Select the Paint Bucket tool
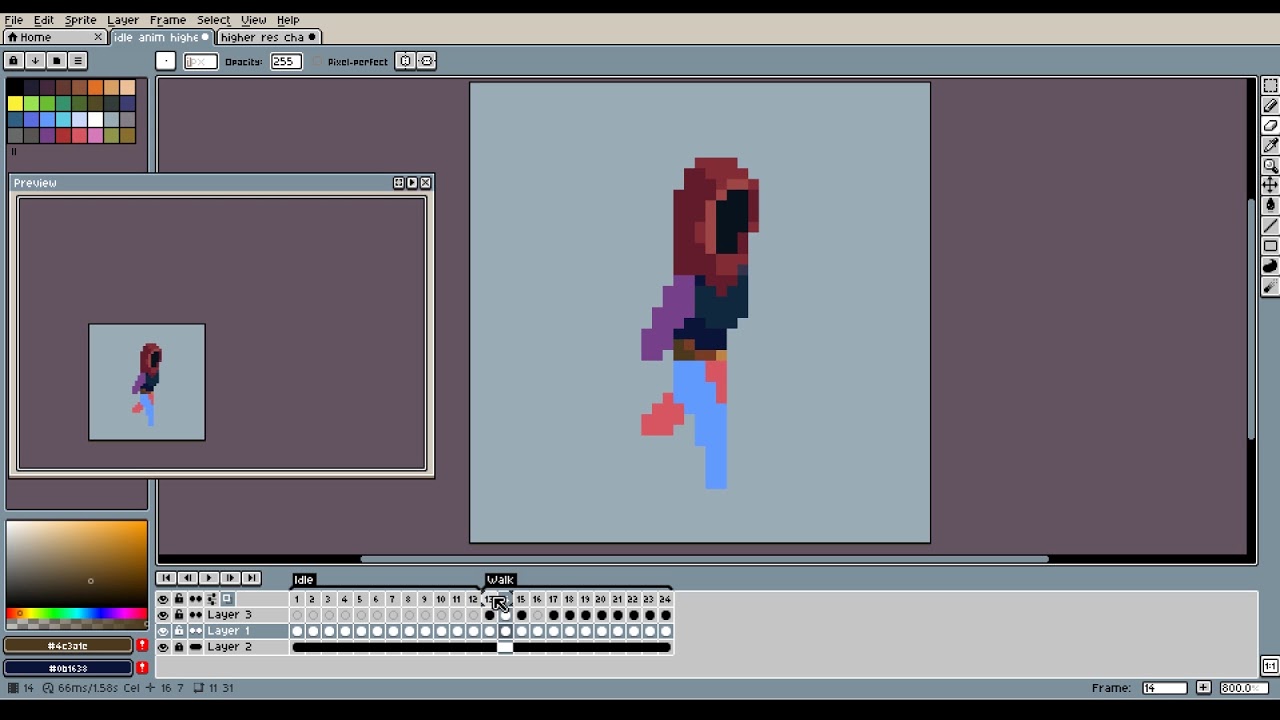The width and height of the screenshot is (1280, 720). (1270, 205)
